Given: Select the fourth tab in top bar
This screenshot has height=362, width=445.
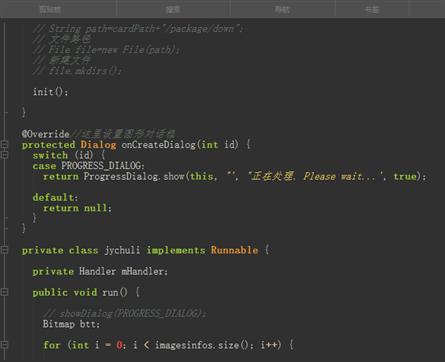Looking at the screenshot, I should 372,9.
